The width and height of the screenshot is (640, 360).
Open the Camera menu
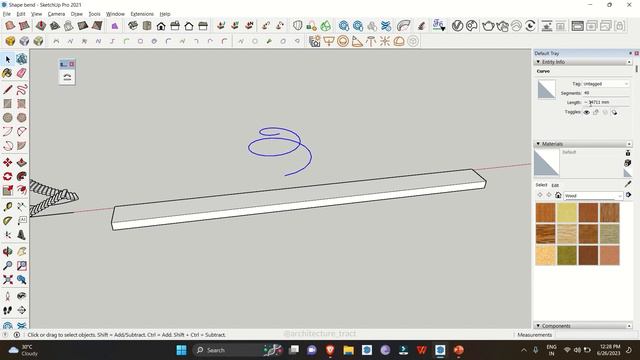click(56, 14)
